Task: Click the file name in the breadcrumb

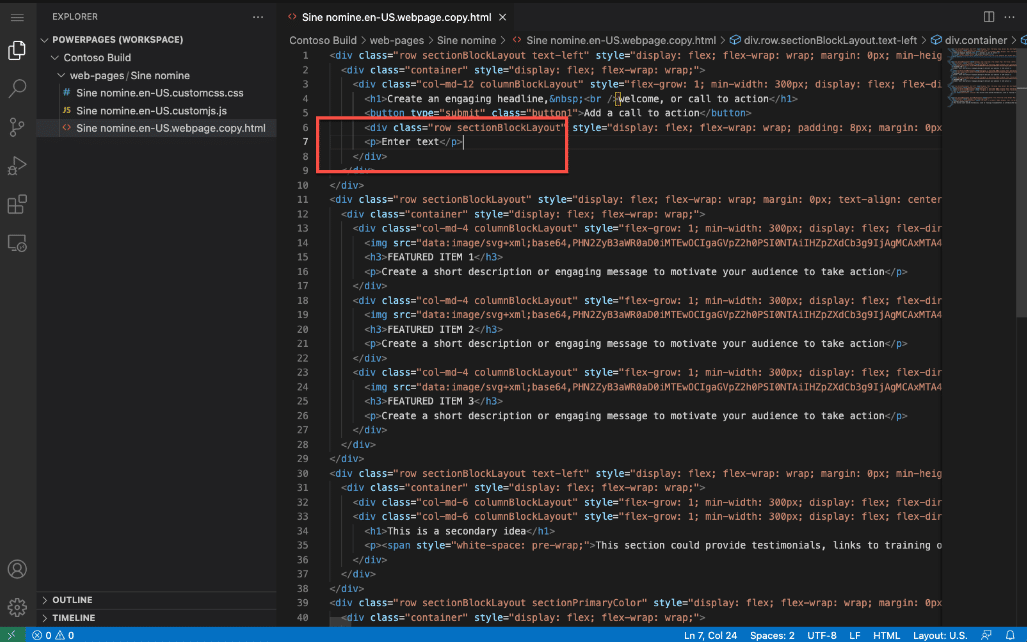Action: click(x=621, y=41)
